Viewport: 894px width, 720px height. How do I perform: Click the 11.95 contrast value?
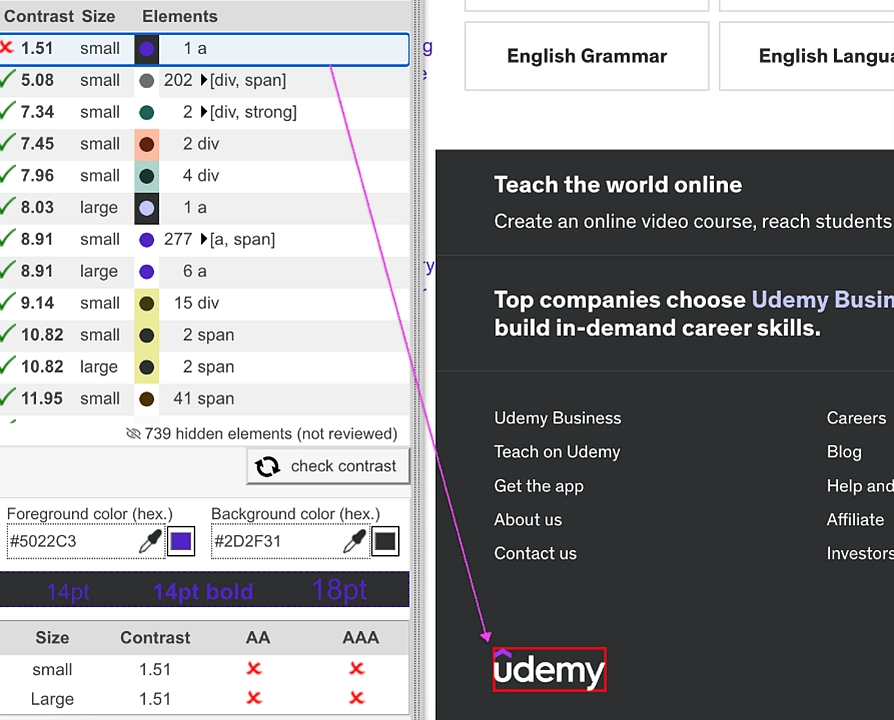click(x=42, y=398)
